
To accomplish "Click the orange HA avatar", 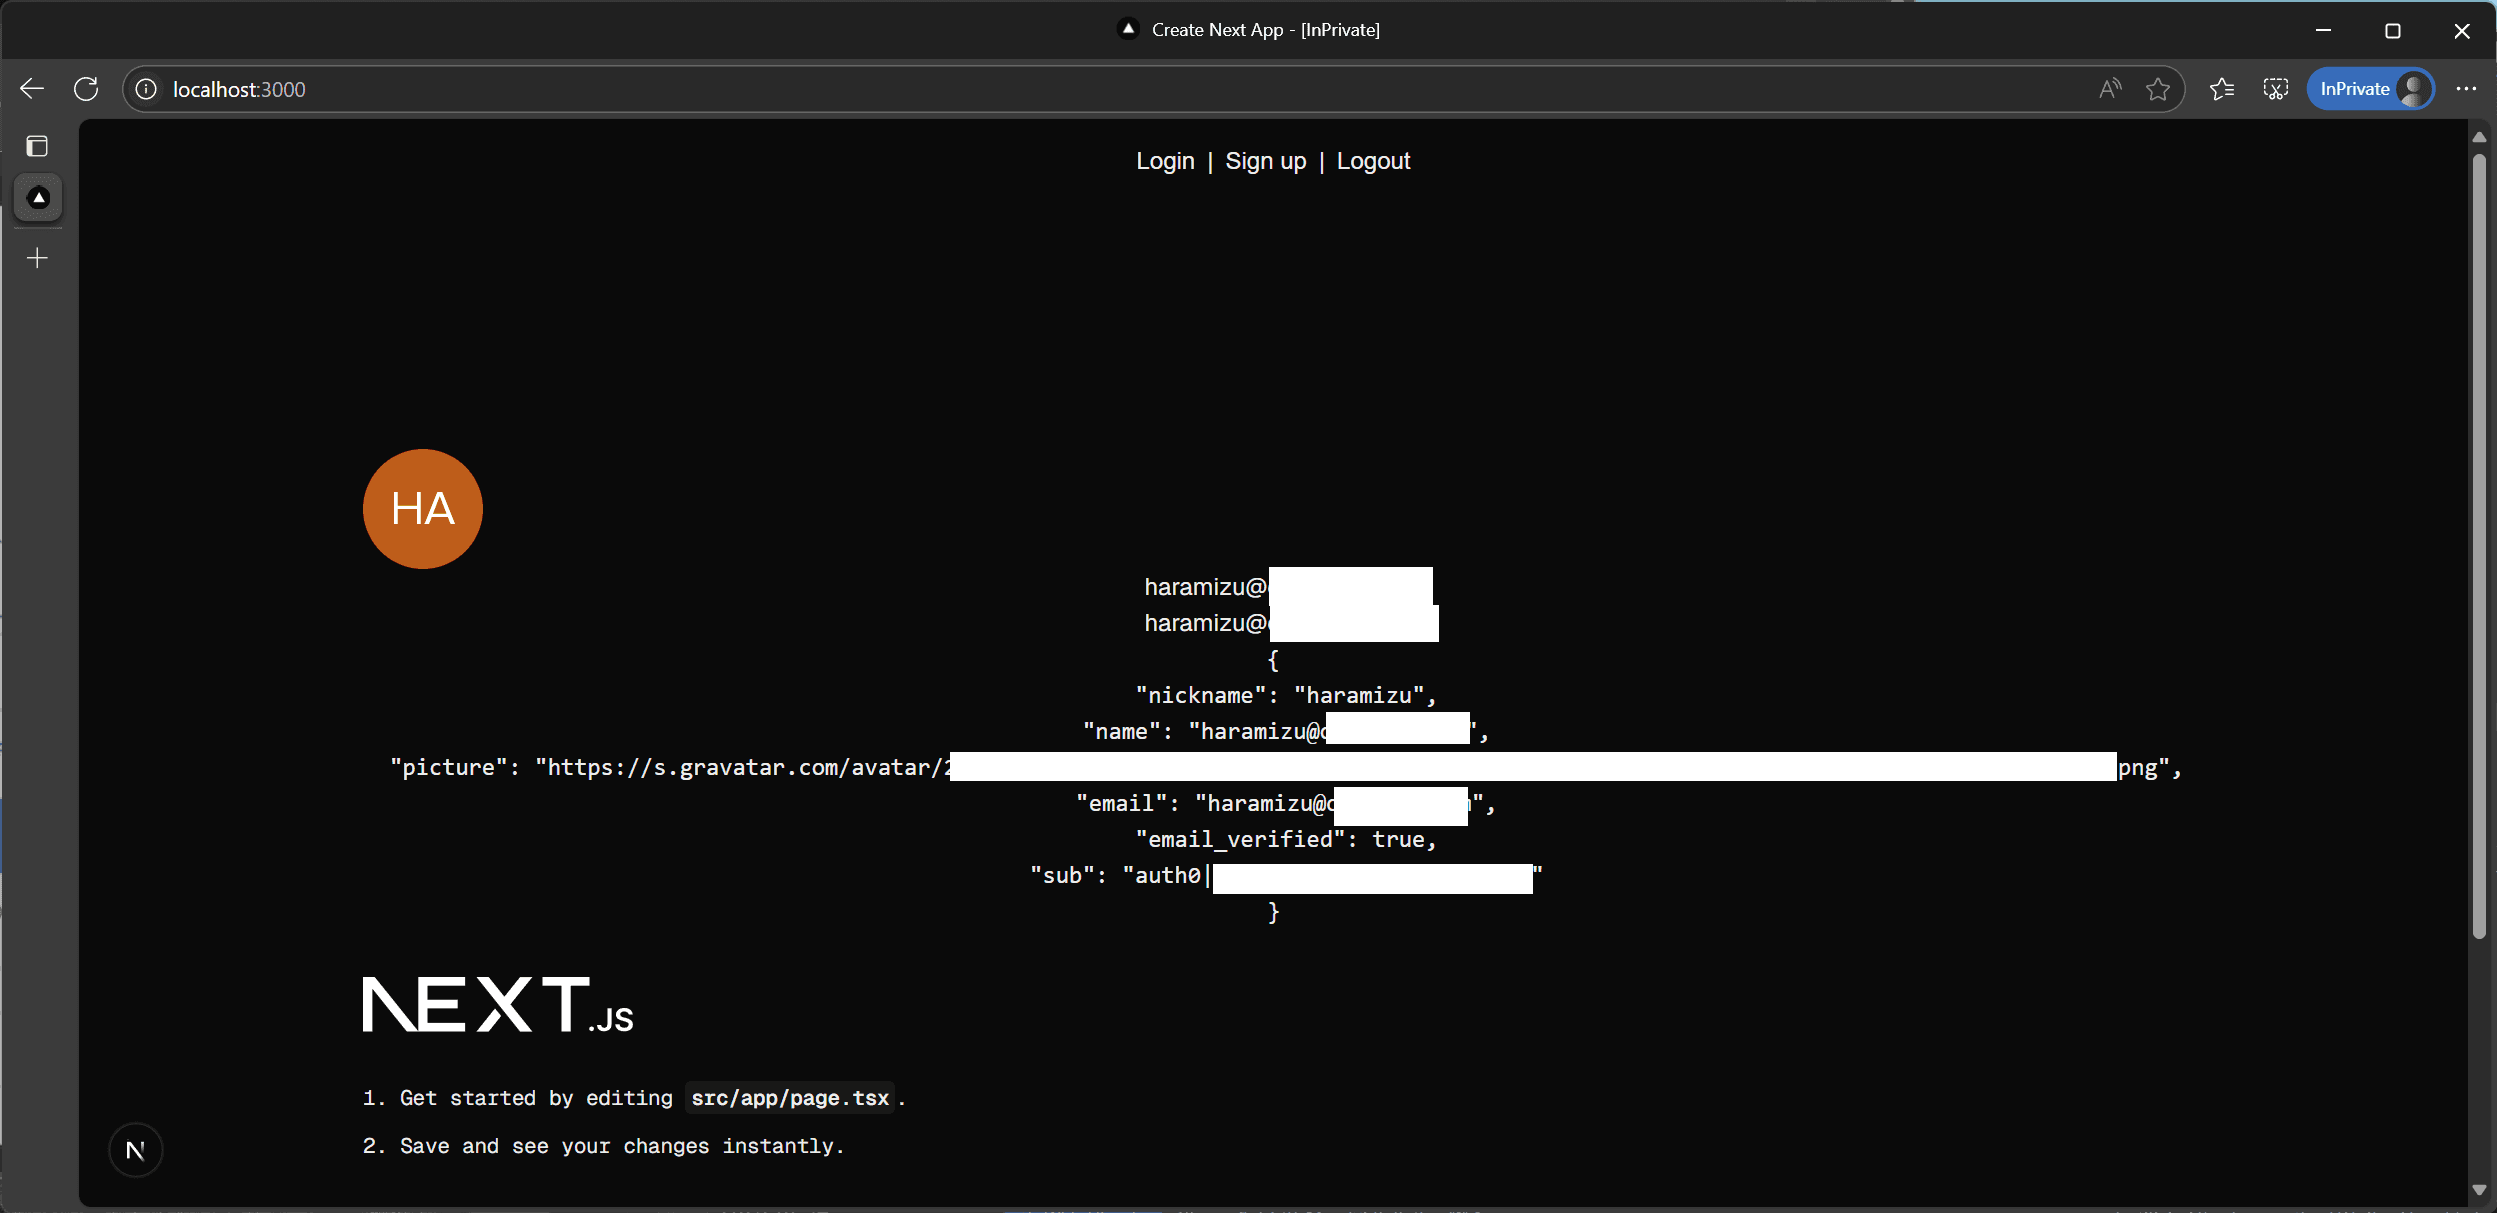I will (x=423, y=509).
